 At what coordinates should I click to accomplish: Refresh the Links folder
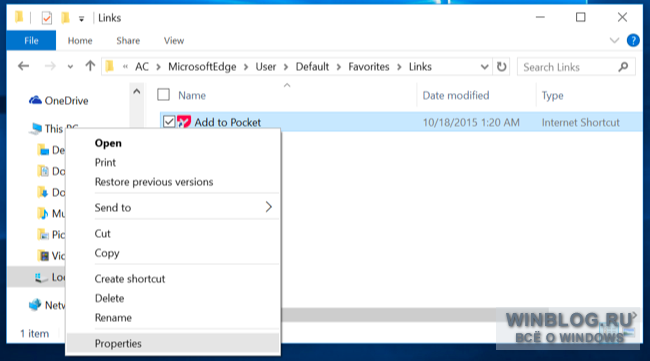[x=502, y=67]
